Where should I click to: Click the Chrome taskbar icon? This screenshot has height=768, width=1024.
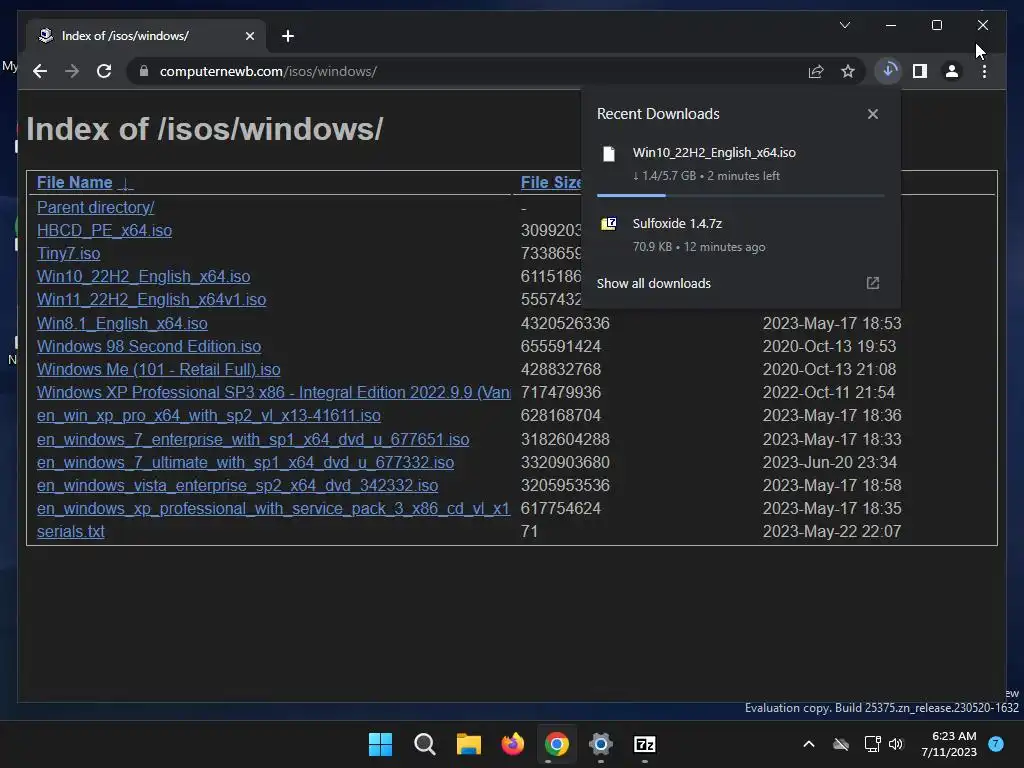click(x=556, y=744)
